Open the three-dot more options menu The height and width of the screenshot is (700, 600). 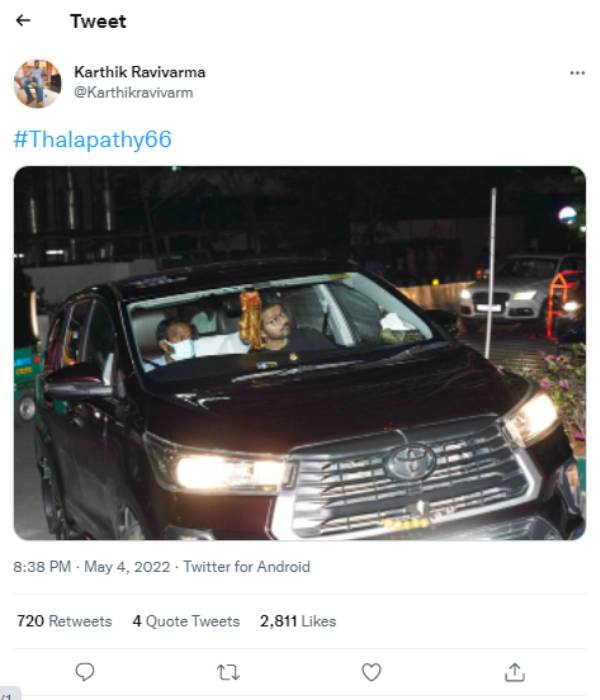(x=577, y=73)
